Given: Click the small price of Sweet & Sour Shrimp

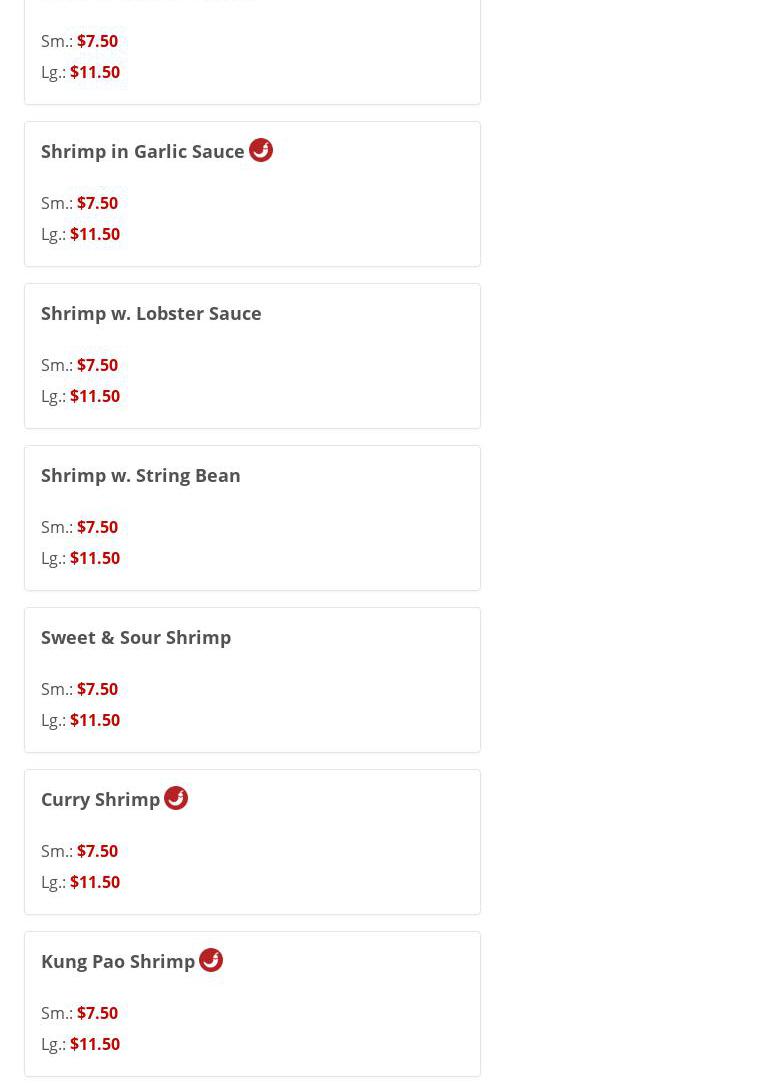Looking at the screenshot, I should pyautogui.click(x=97, y=689).
